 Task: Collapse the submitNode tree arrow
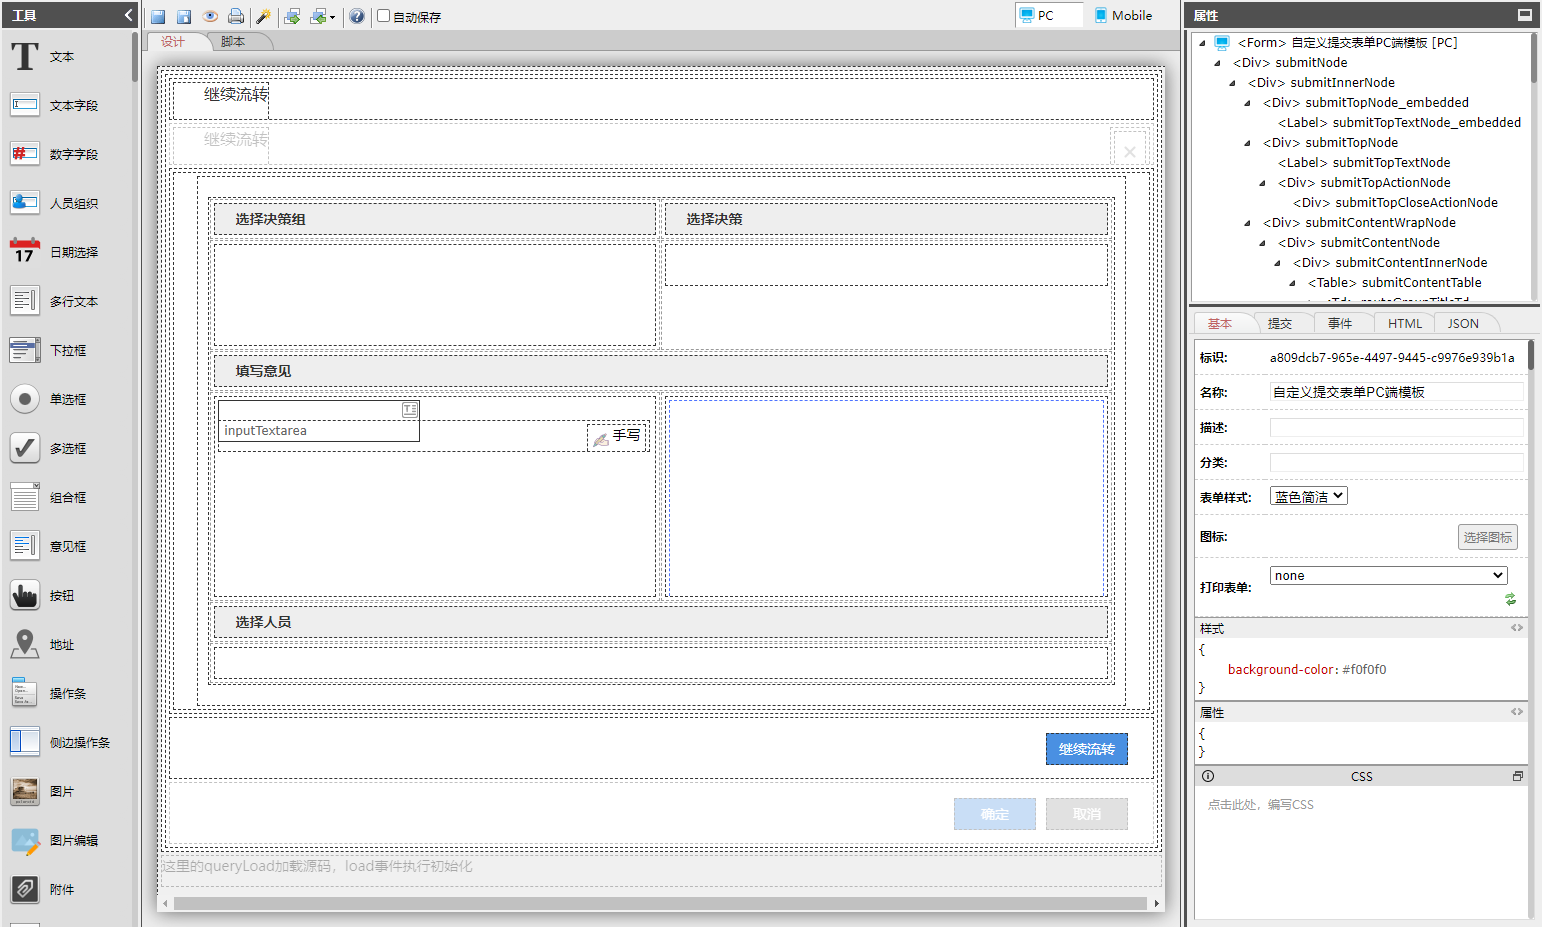coord(1217,63)
